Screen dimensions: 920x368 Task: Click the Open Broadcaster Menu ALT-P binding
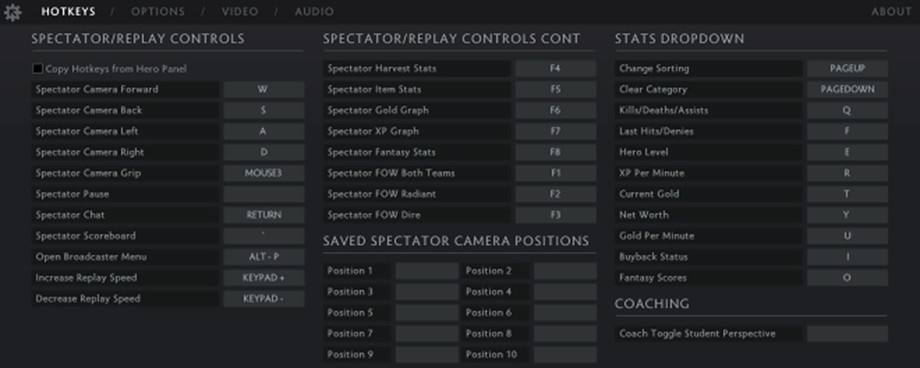tap(263, 256)
